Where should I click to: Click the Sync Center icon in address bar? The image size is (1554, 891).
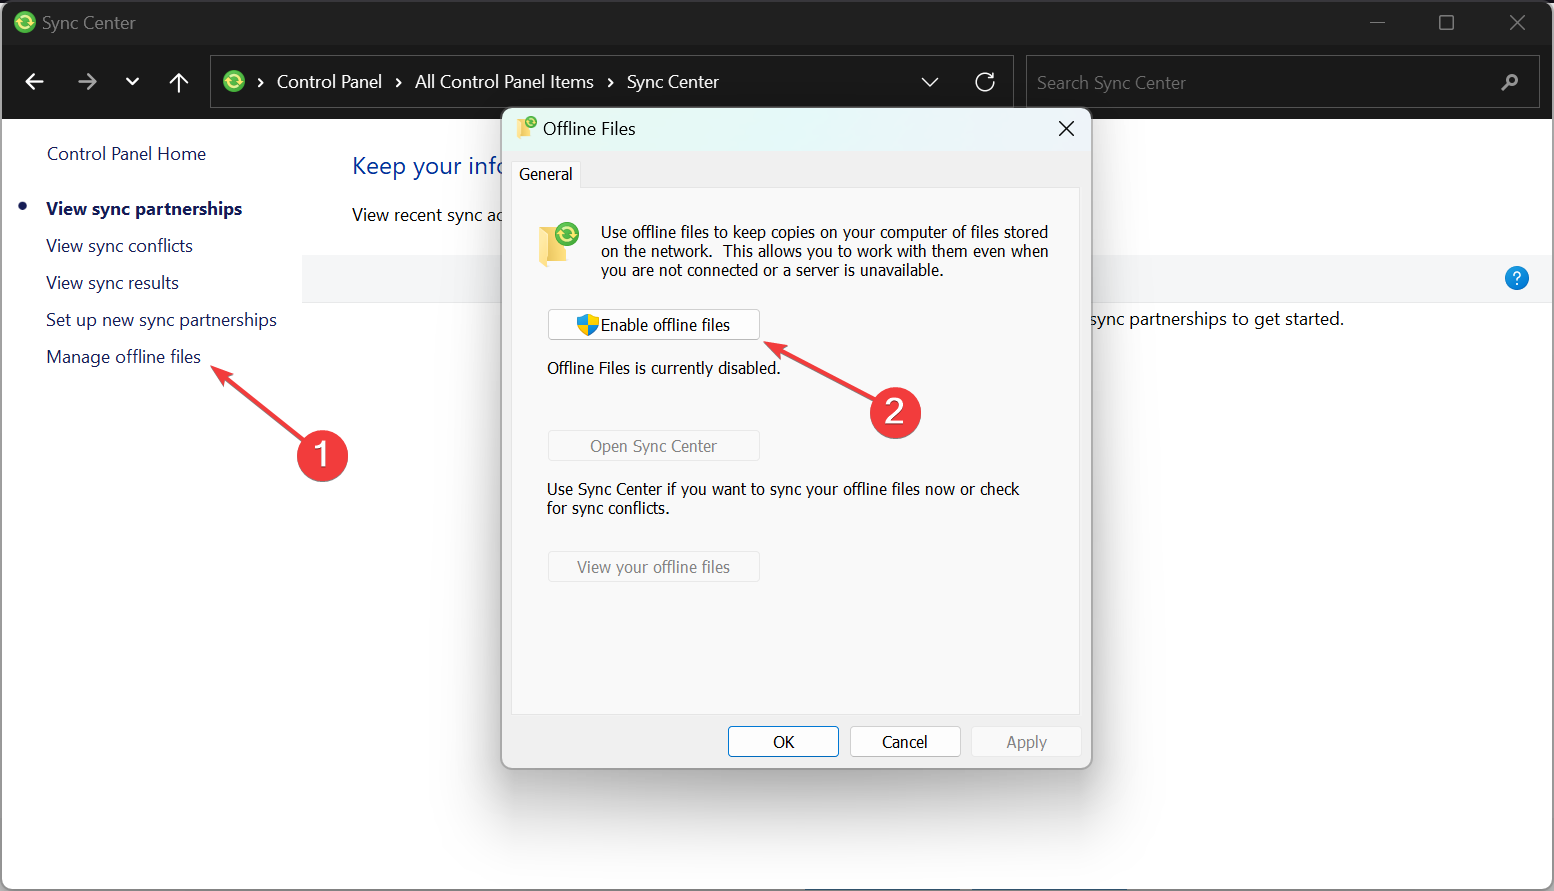click(x=234, y=81)
